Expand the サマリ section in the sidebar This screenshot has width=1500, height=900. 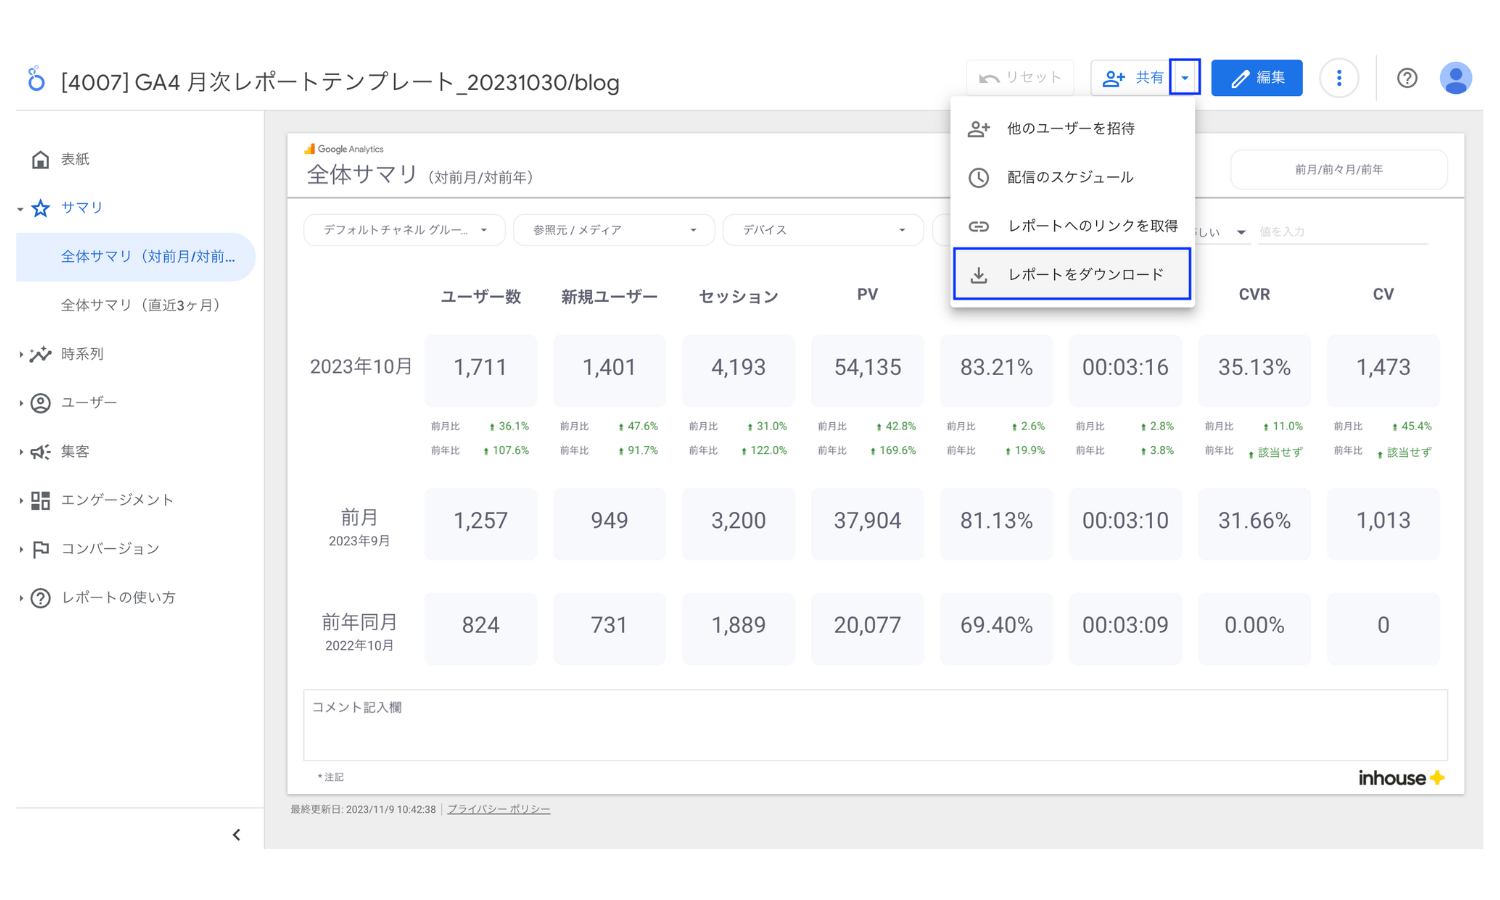(x=19, y=207)
